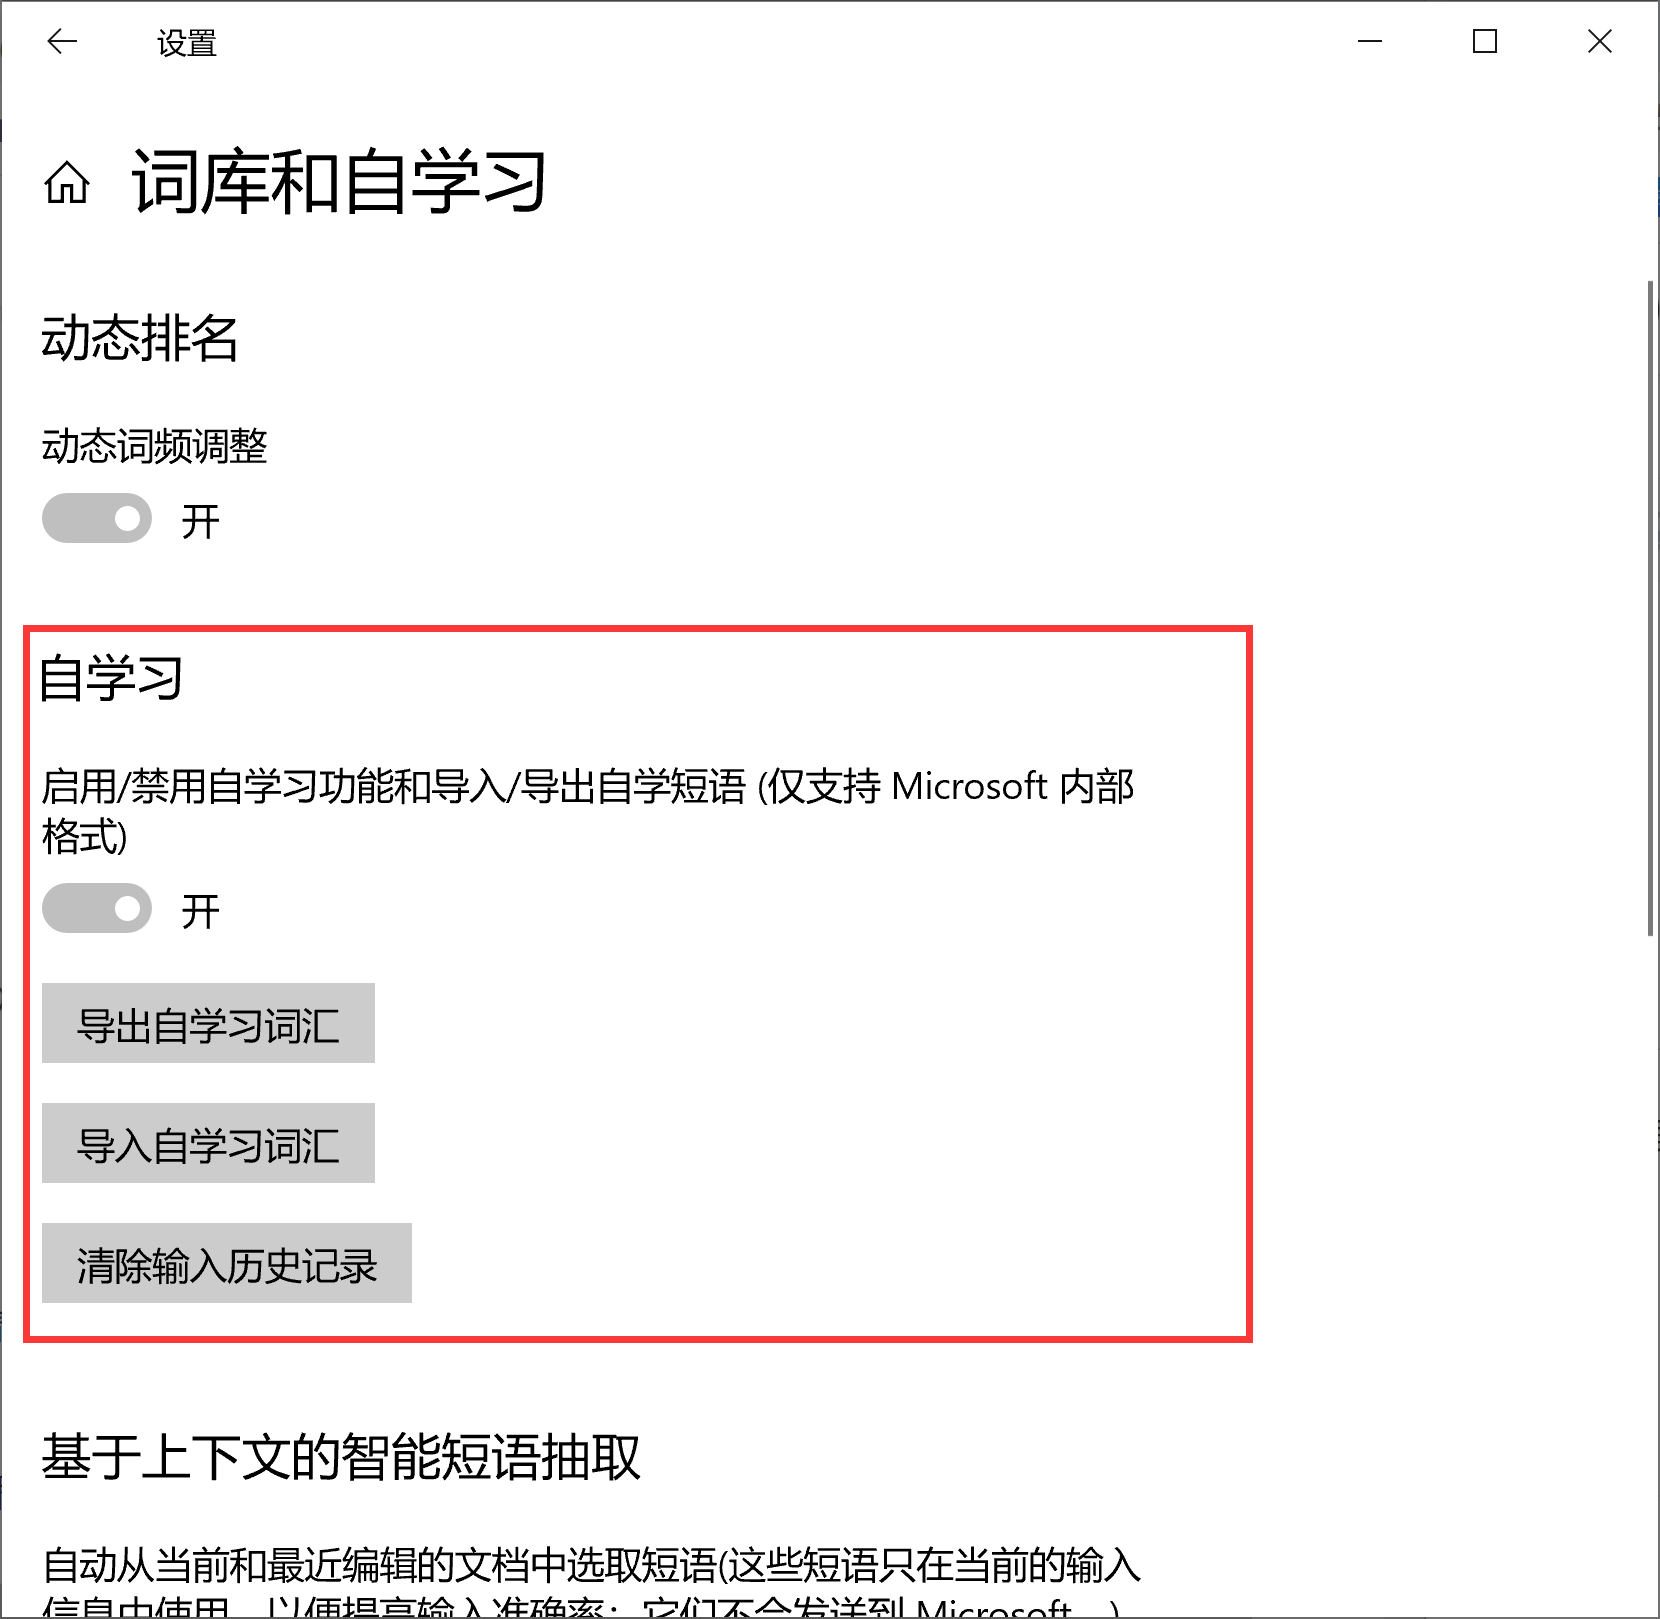Click 导入自学习词汇 button
The height and width of the screenshot is (1619, 1660).
[208, 1143]
